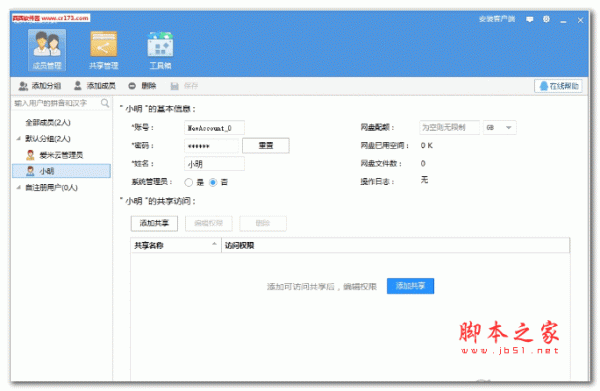This screenshot has width=600, height=391.
Task: Click 安装客户端 install client link
Action: point(497,19)
